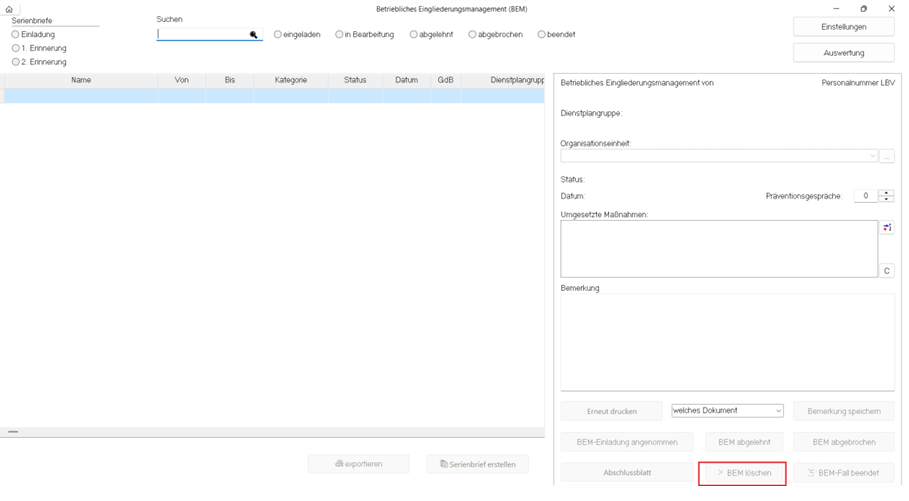
Task: Click the Serienbrief erstellen button
Action: coord(478,464)
